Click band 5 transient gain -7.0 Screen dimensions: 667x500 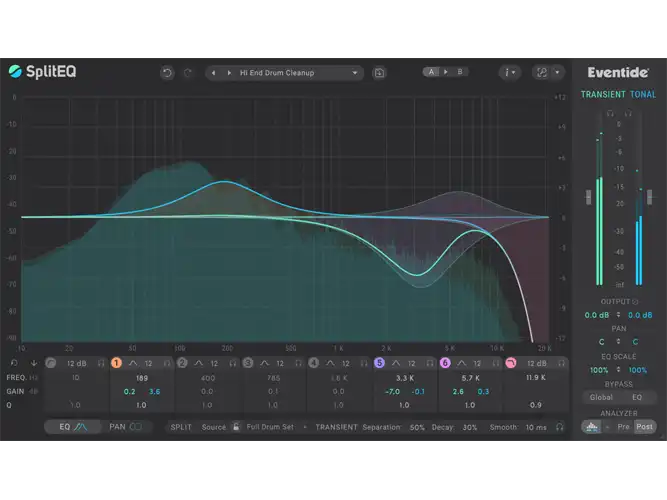click(x=392, y=391)
